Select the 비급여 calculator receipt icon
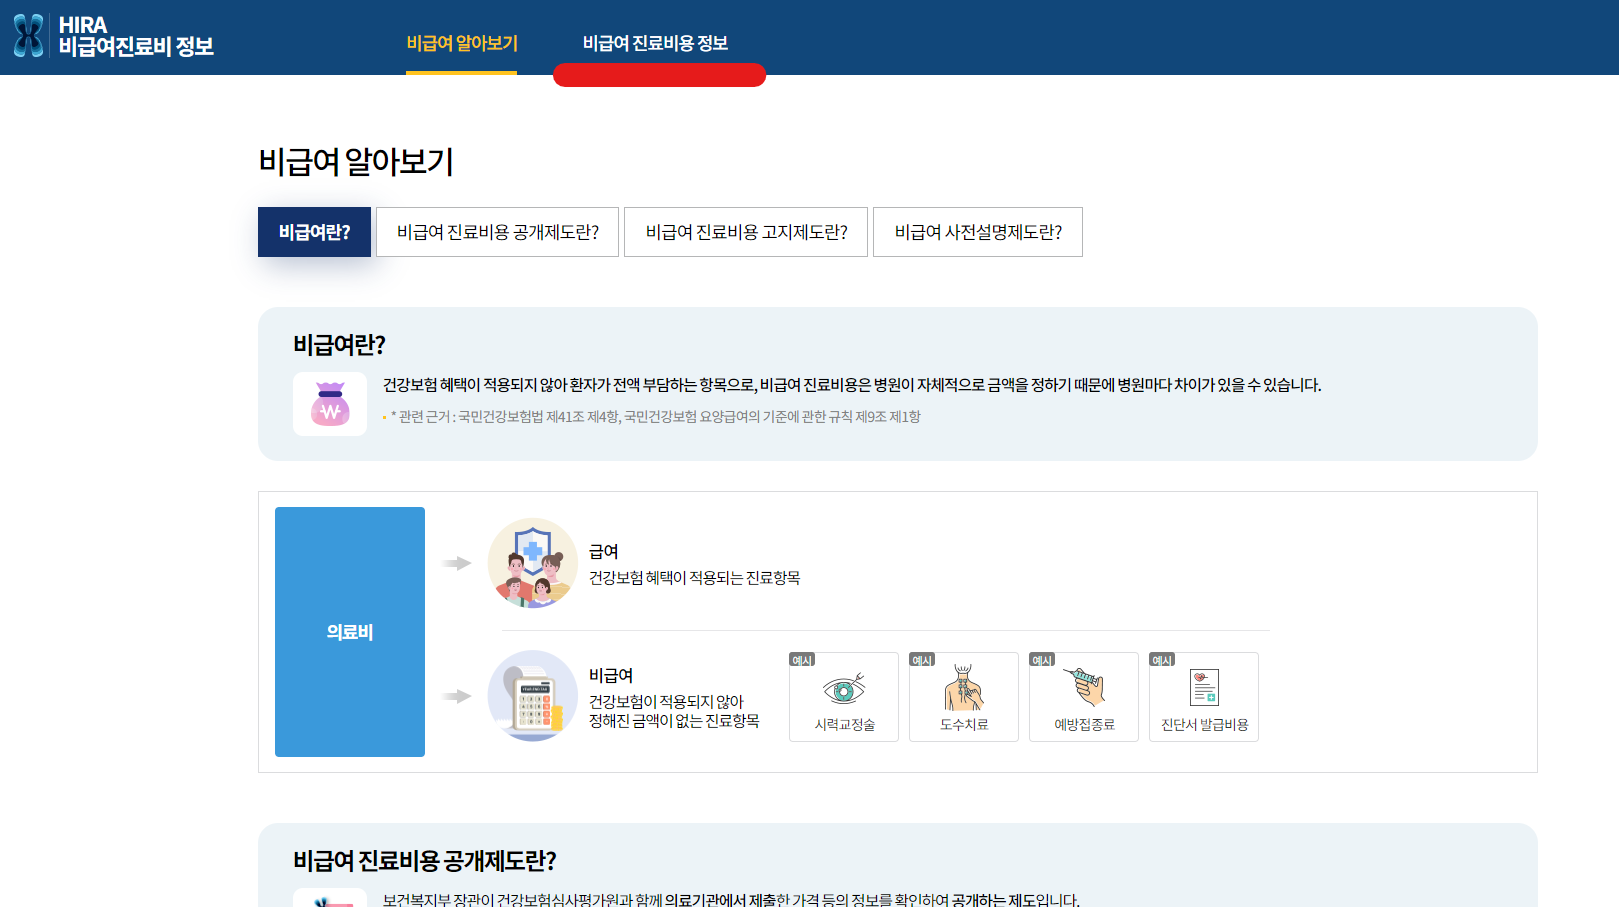Screen dimensions: 1619x907 (533, 696)
